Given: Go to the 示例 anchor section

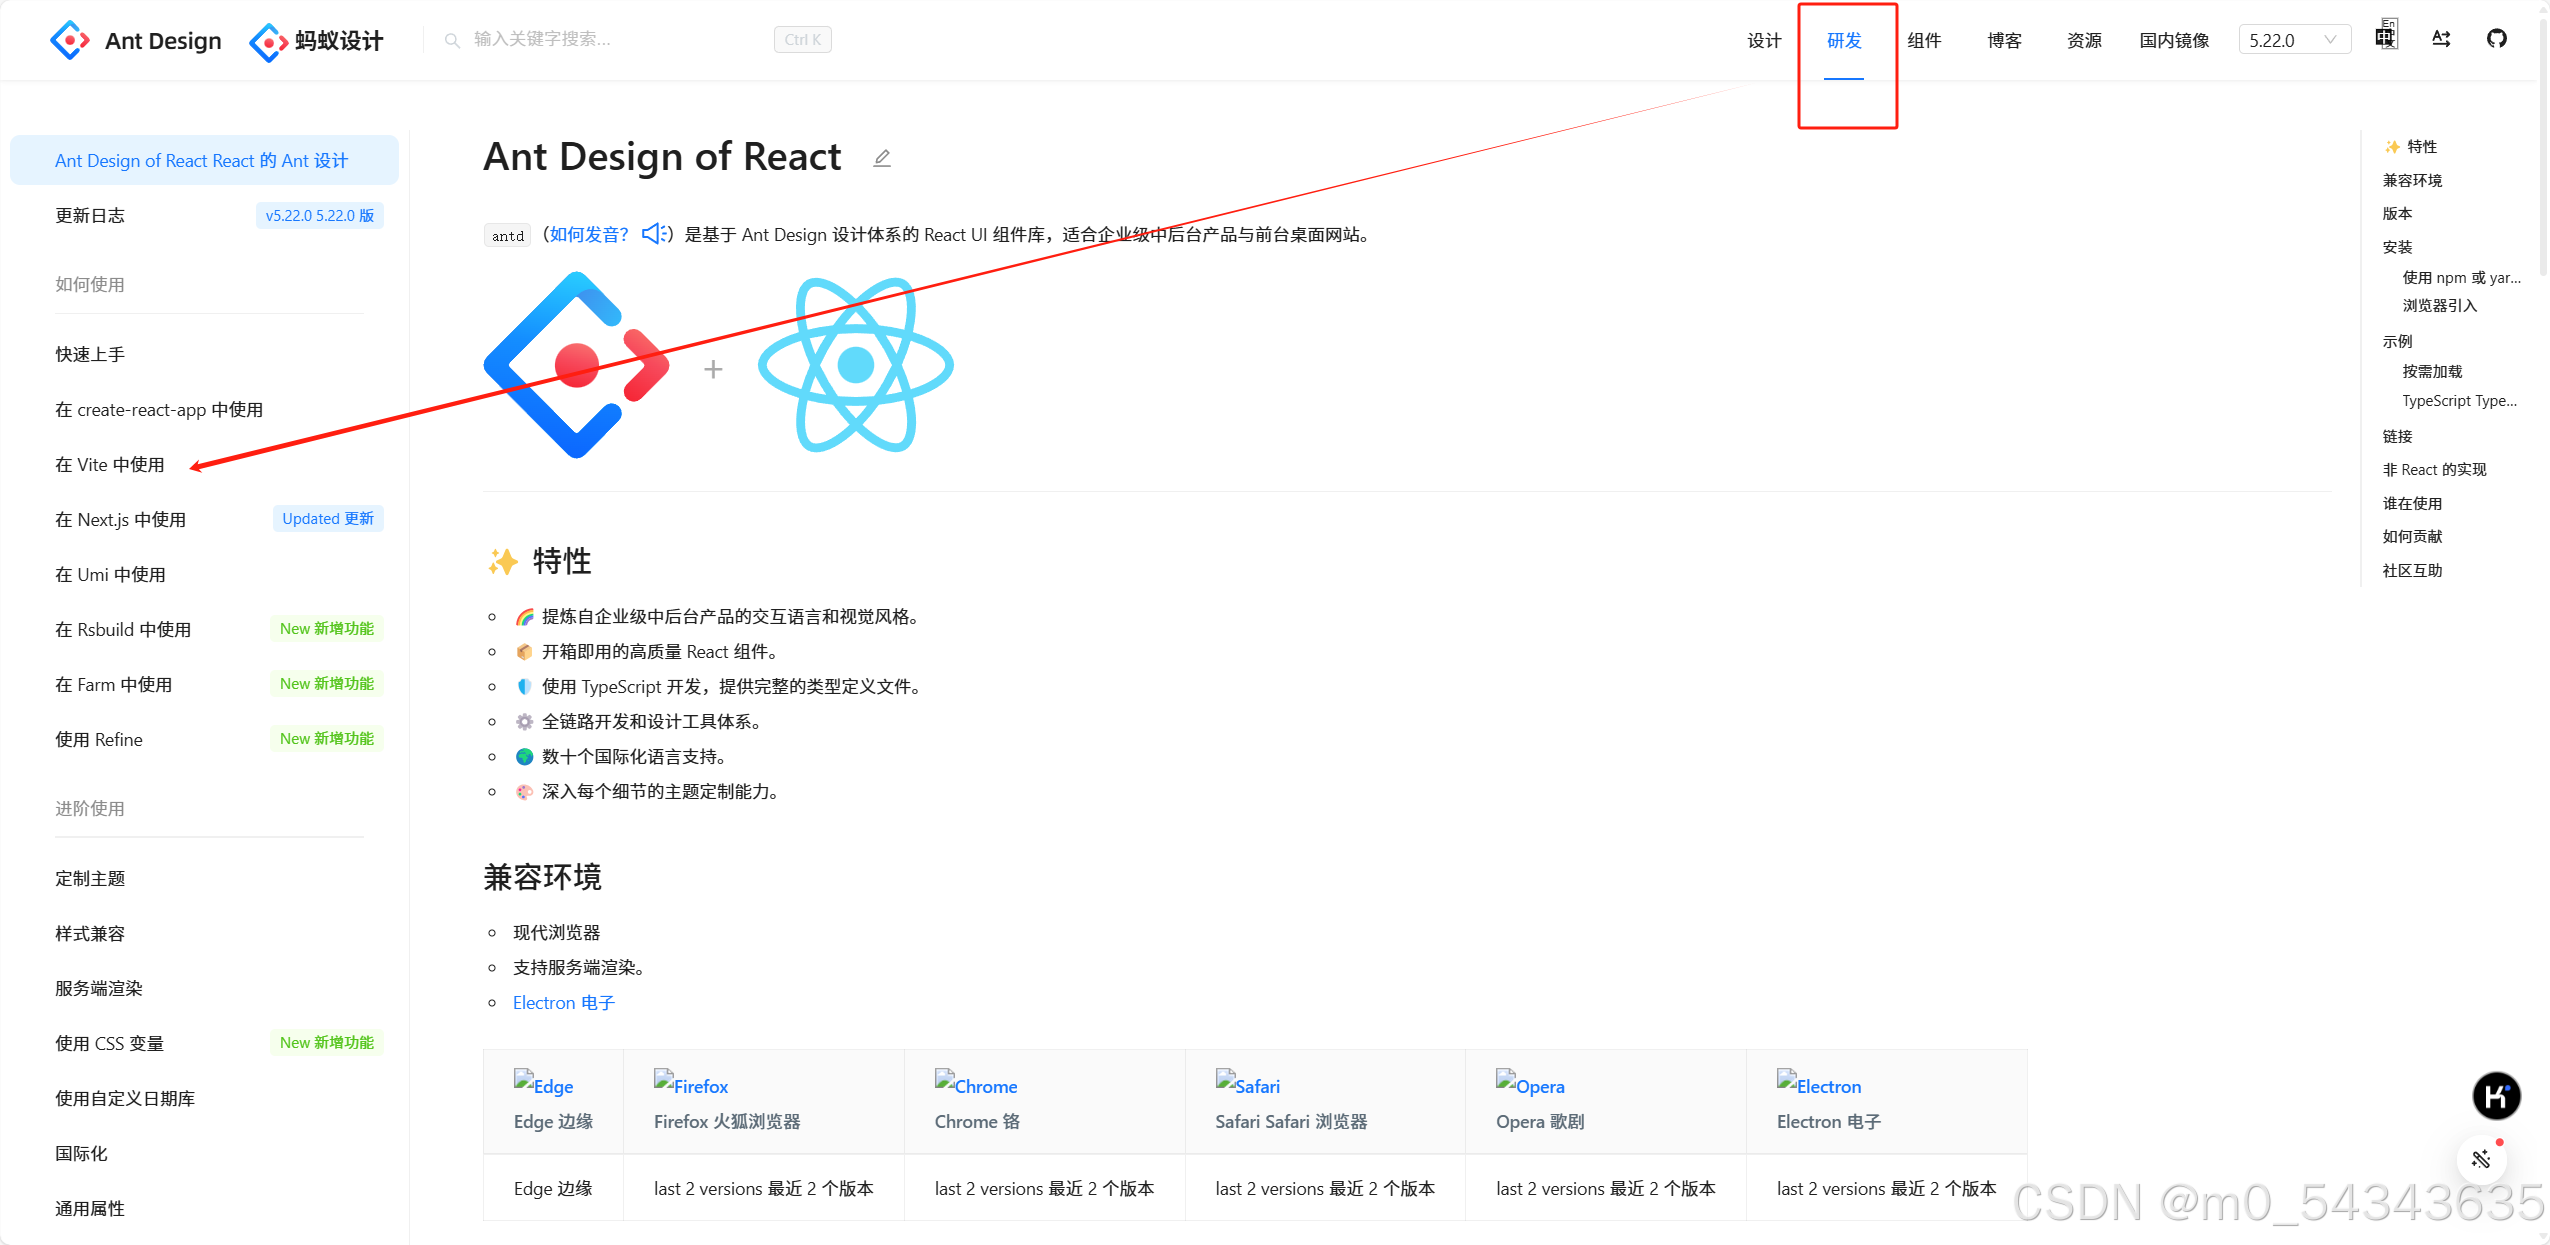Looking at the screenshot, I should tap(2397, 341).
